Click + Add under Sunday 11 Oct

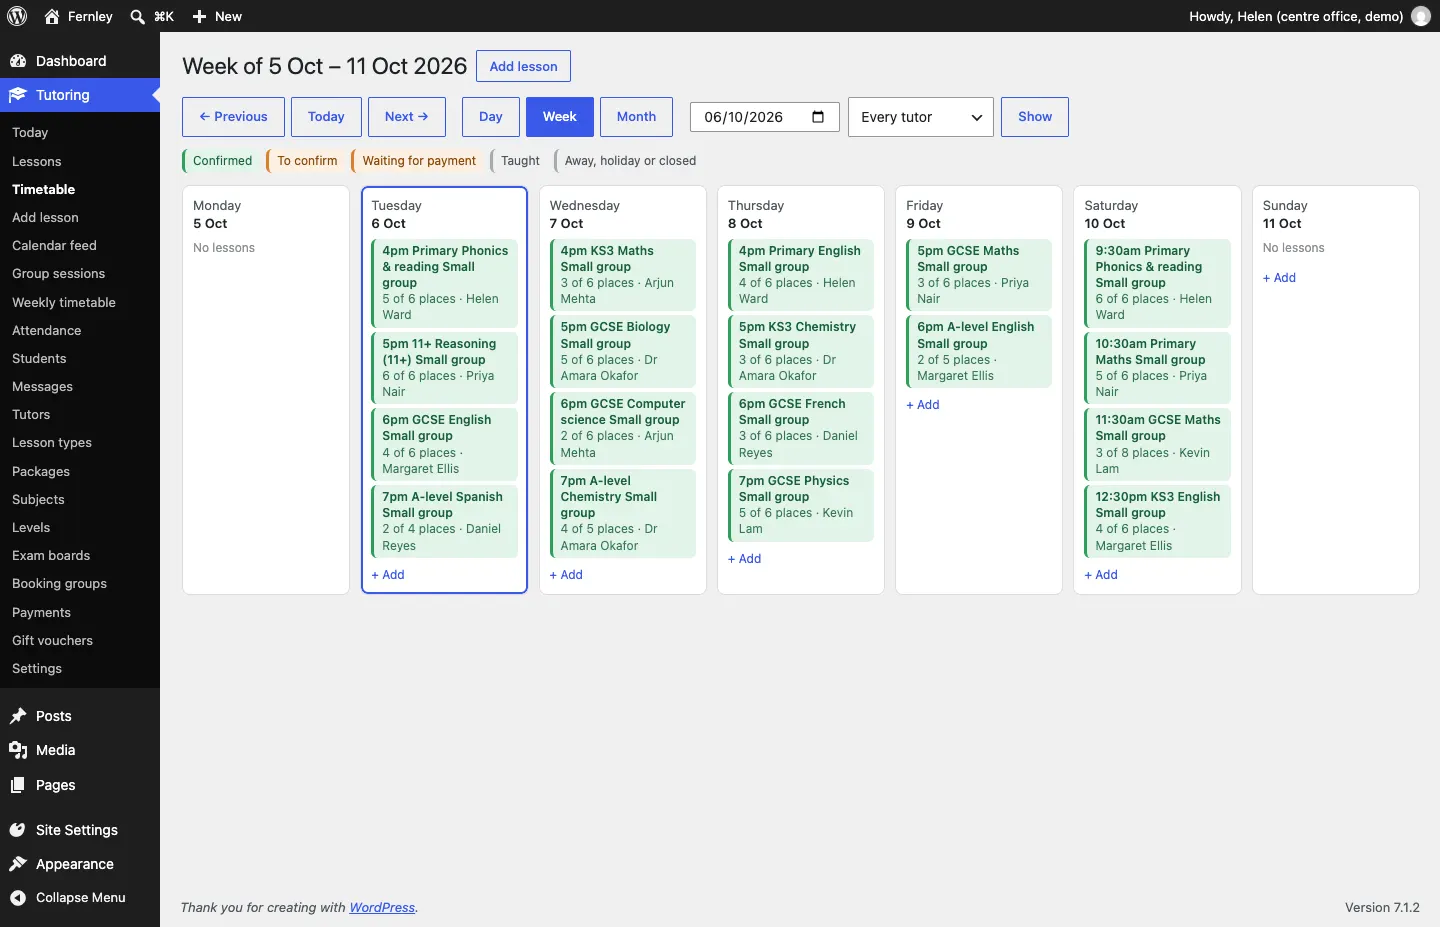[1279, 278]
